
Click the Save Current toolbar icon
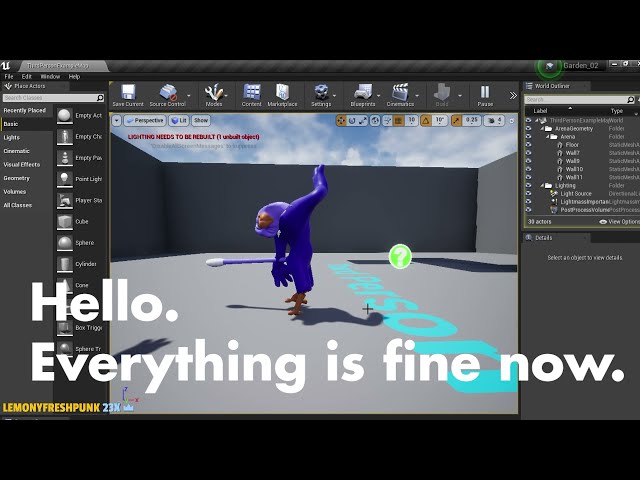(128, 92)
